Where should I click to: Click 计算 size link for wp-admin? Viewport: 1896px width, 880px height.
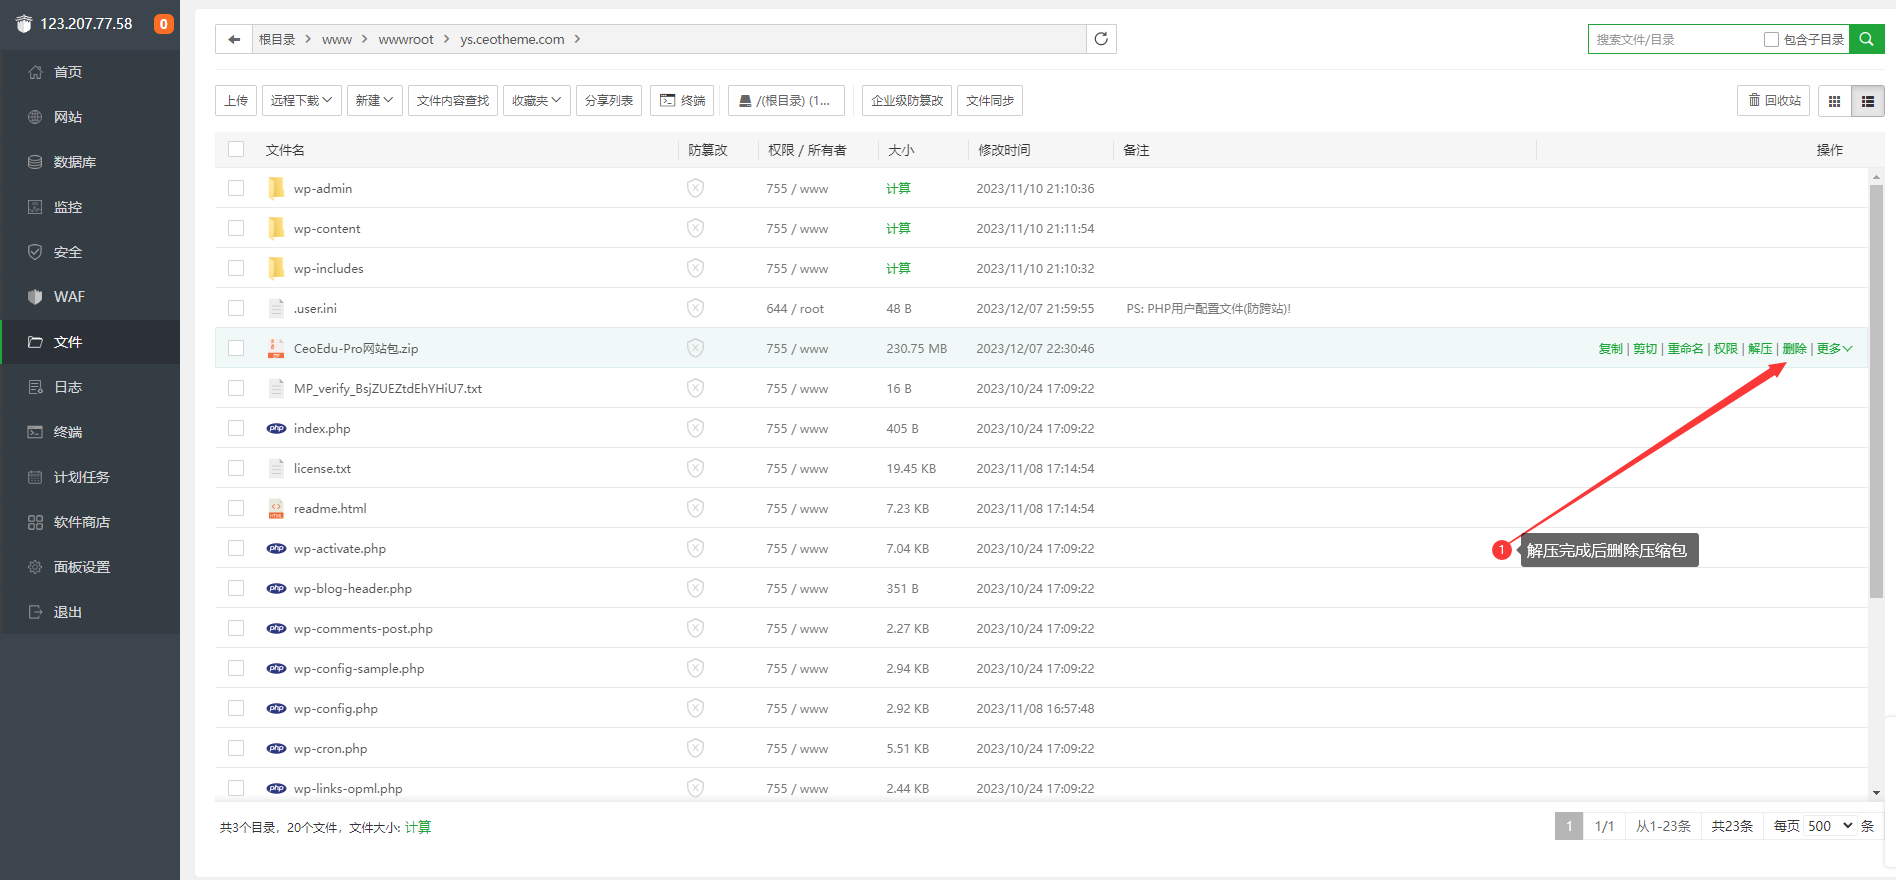tap(898, 188)
